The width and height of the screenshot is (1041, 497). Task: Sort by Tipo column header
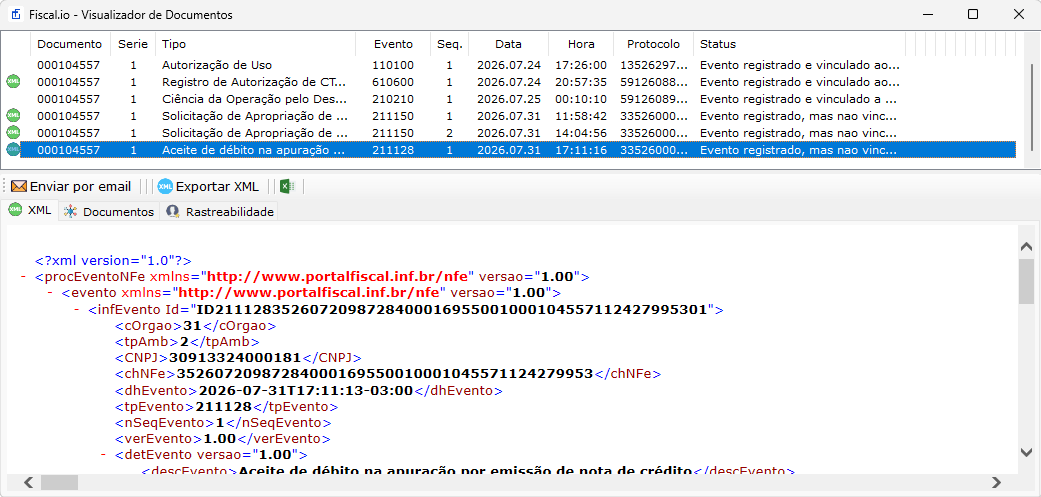pyautogui.click(x=256, y=44)
